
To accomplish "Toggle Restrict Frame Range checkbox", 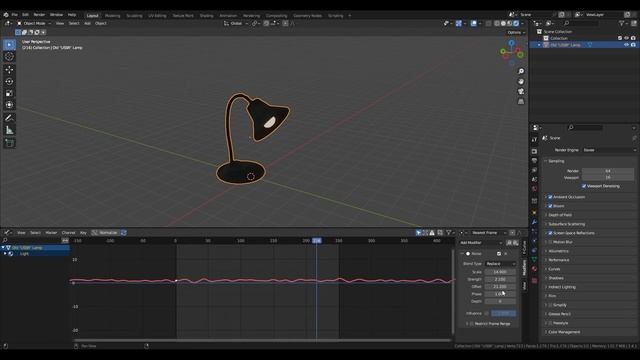I will coord(471,324).
